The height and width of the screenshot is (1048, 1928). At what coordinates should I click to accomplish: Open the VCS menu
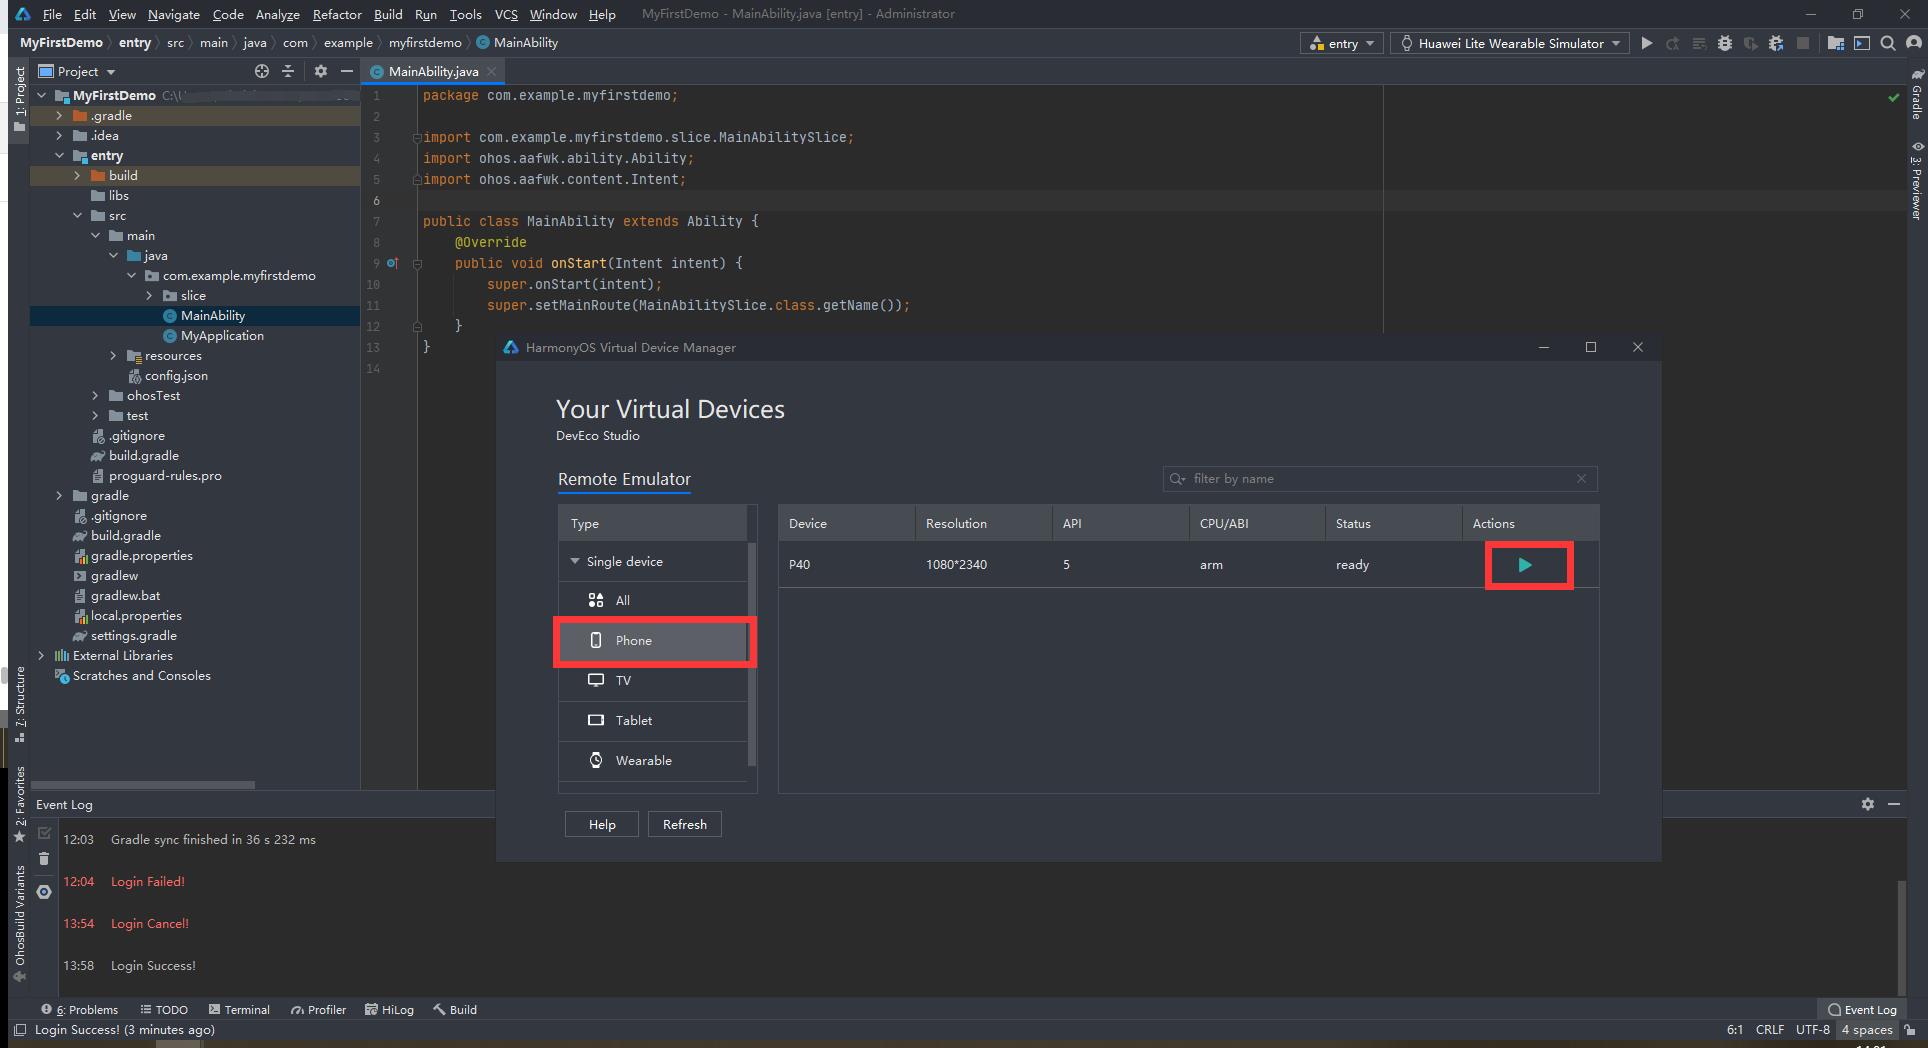(x=506, y=14)
